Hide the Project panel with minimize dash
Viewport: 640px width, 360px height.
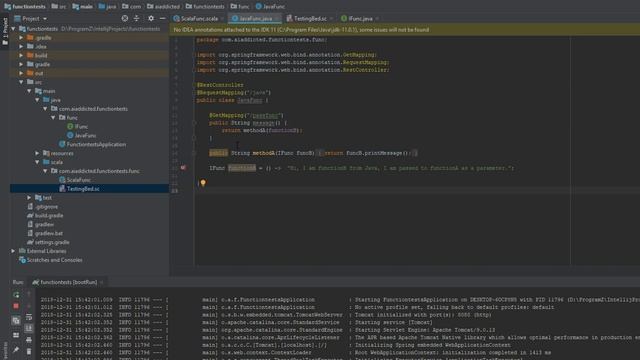click(x=162, y=18)
